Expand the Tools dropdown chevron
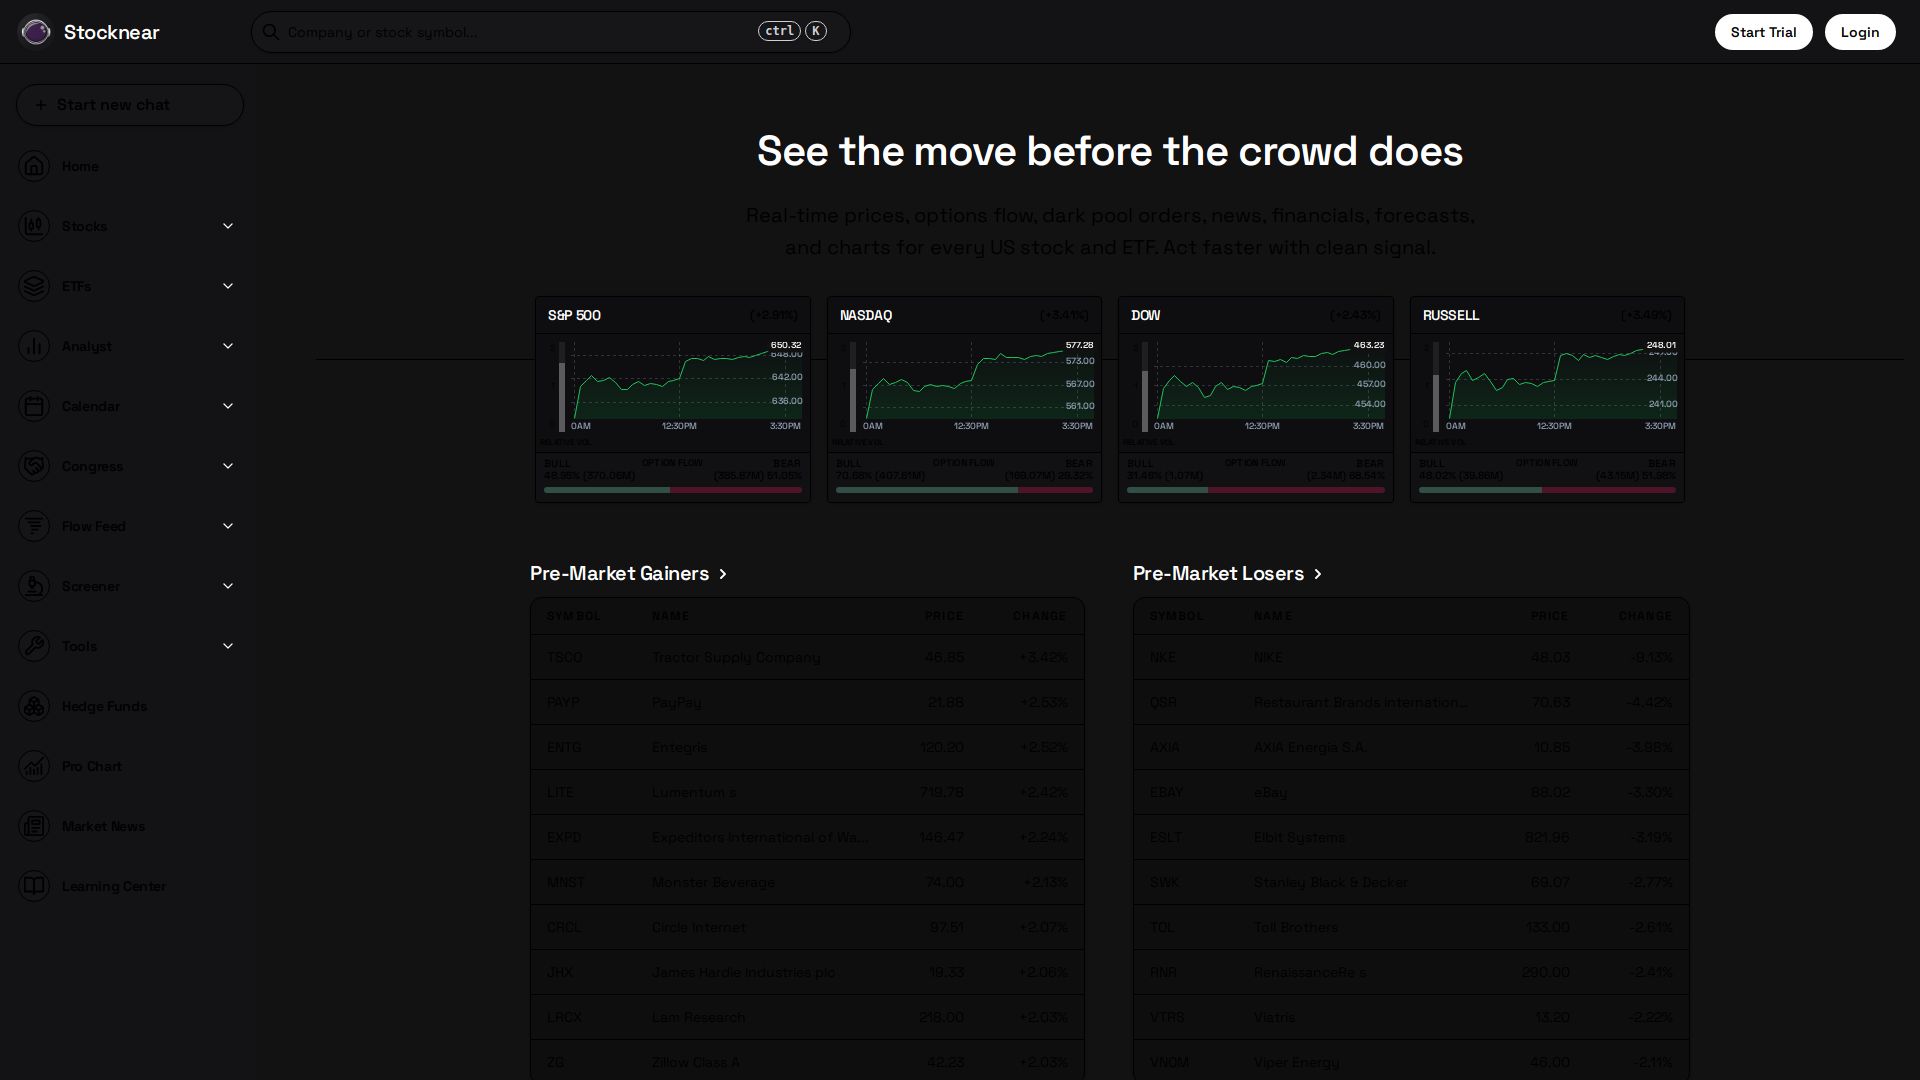Viewport: 1920px width, 1080px height. coord(228,646)
